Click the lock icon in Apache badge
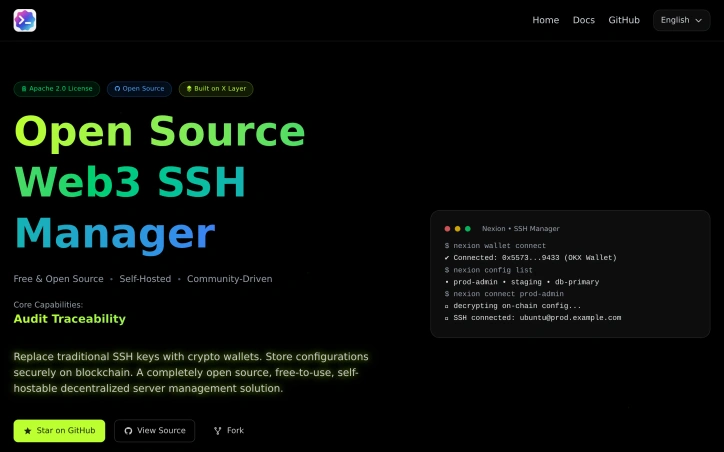This screenshot has height=452, width=724. [24, 89]
